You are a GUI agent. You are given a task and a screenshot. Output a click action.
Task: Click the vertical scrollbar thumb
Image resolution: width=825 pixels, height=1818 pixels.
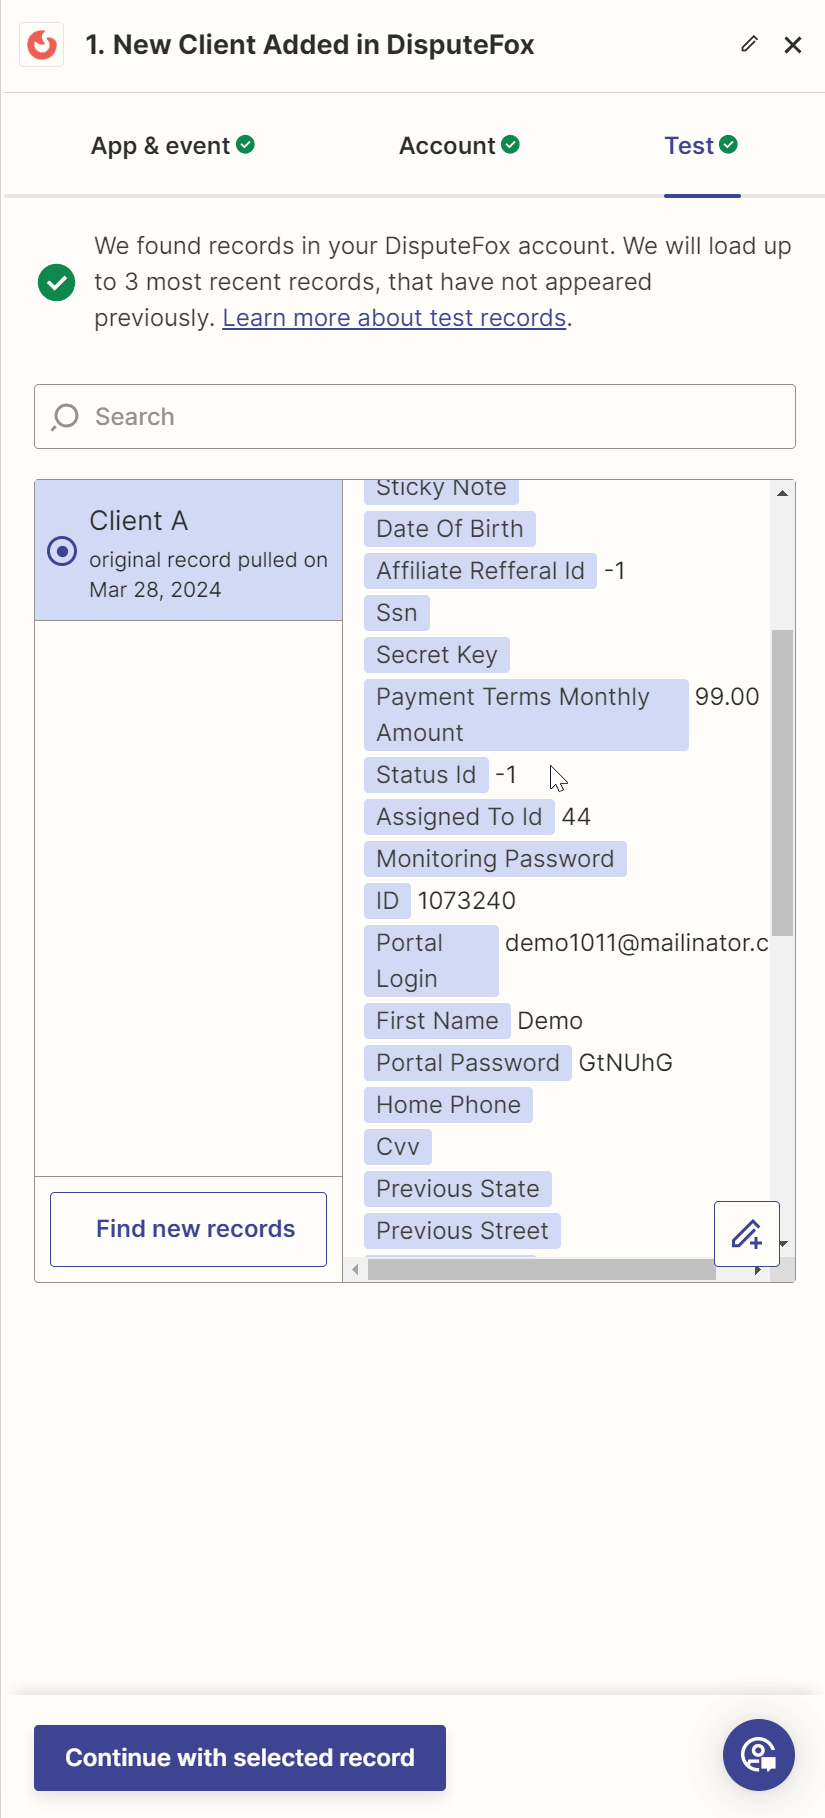coord(782,782)
